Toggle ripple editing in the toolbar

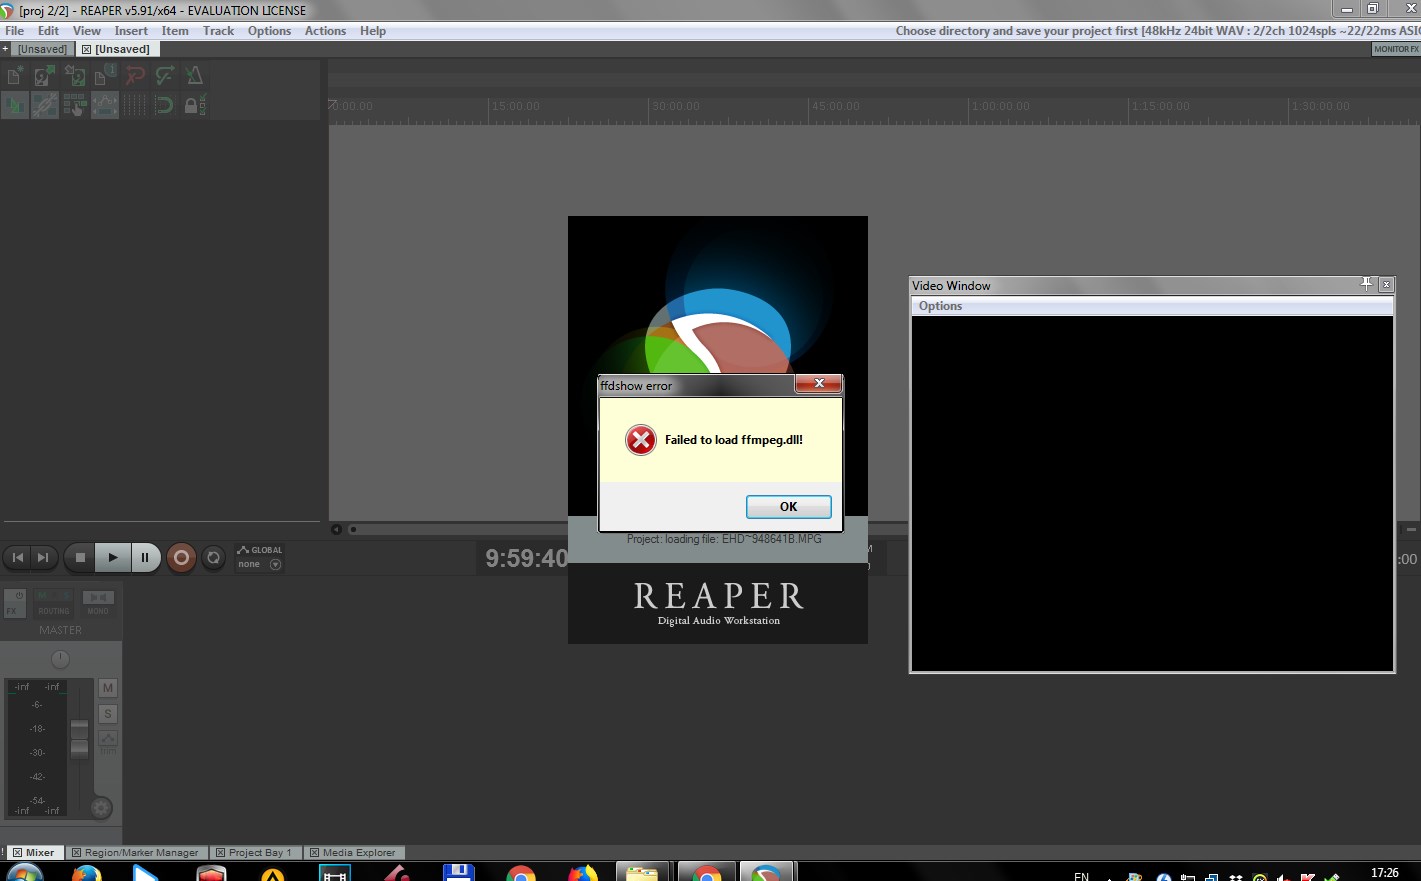click(x=75, y=105)
